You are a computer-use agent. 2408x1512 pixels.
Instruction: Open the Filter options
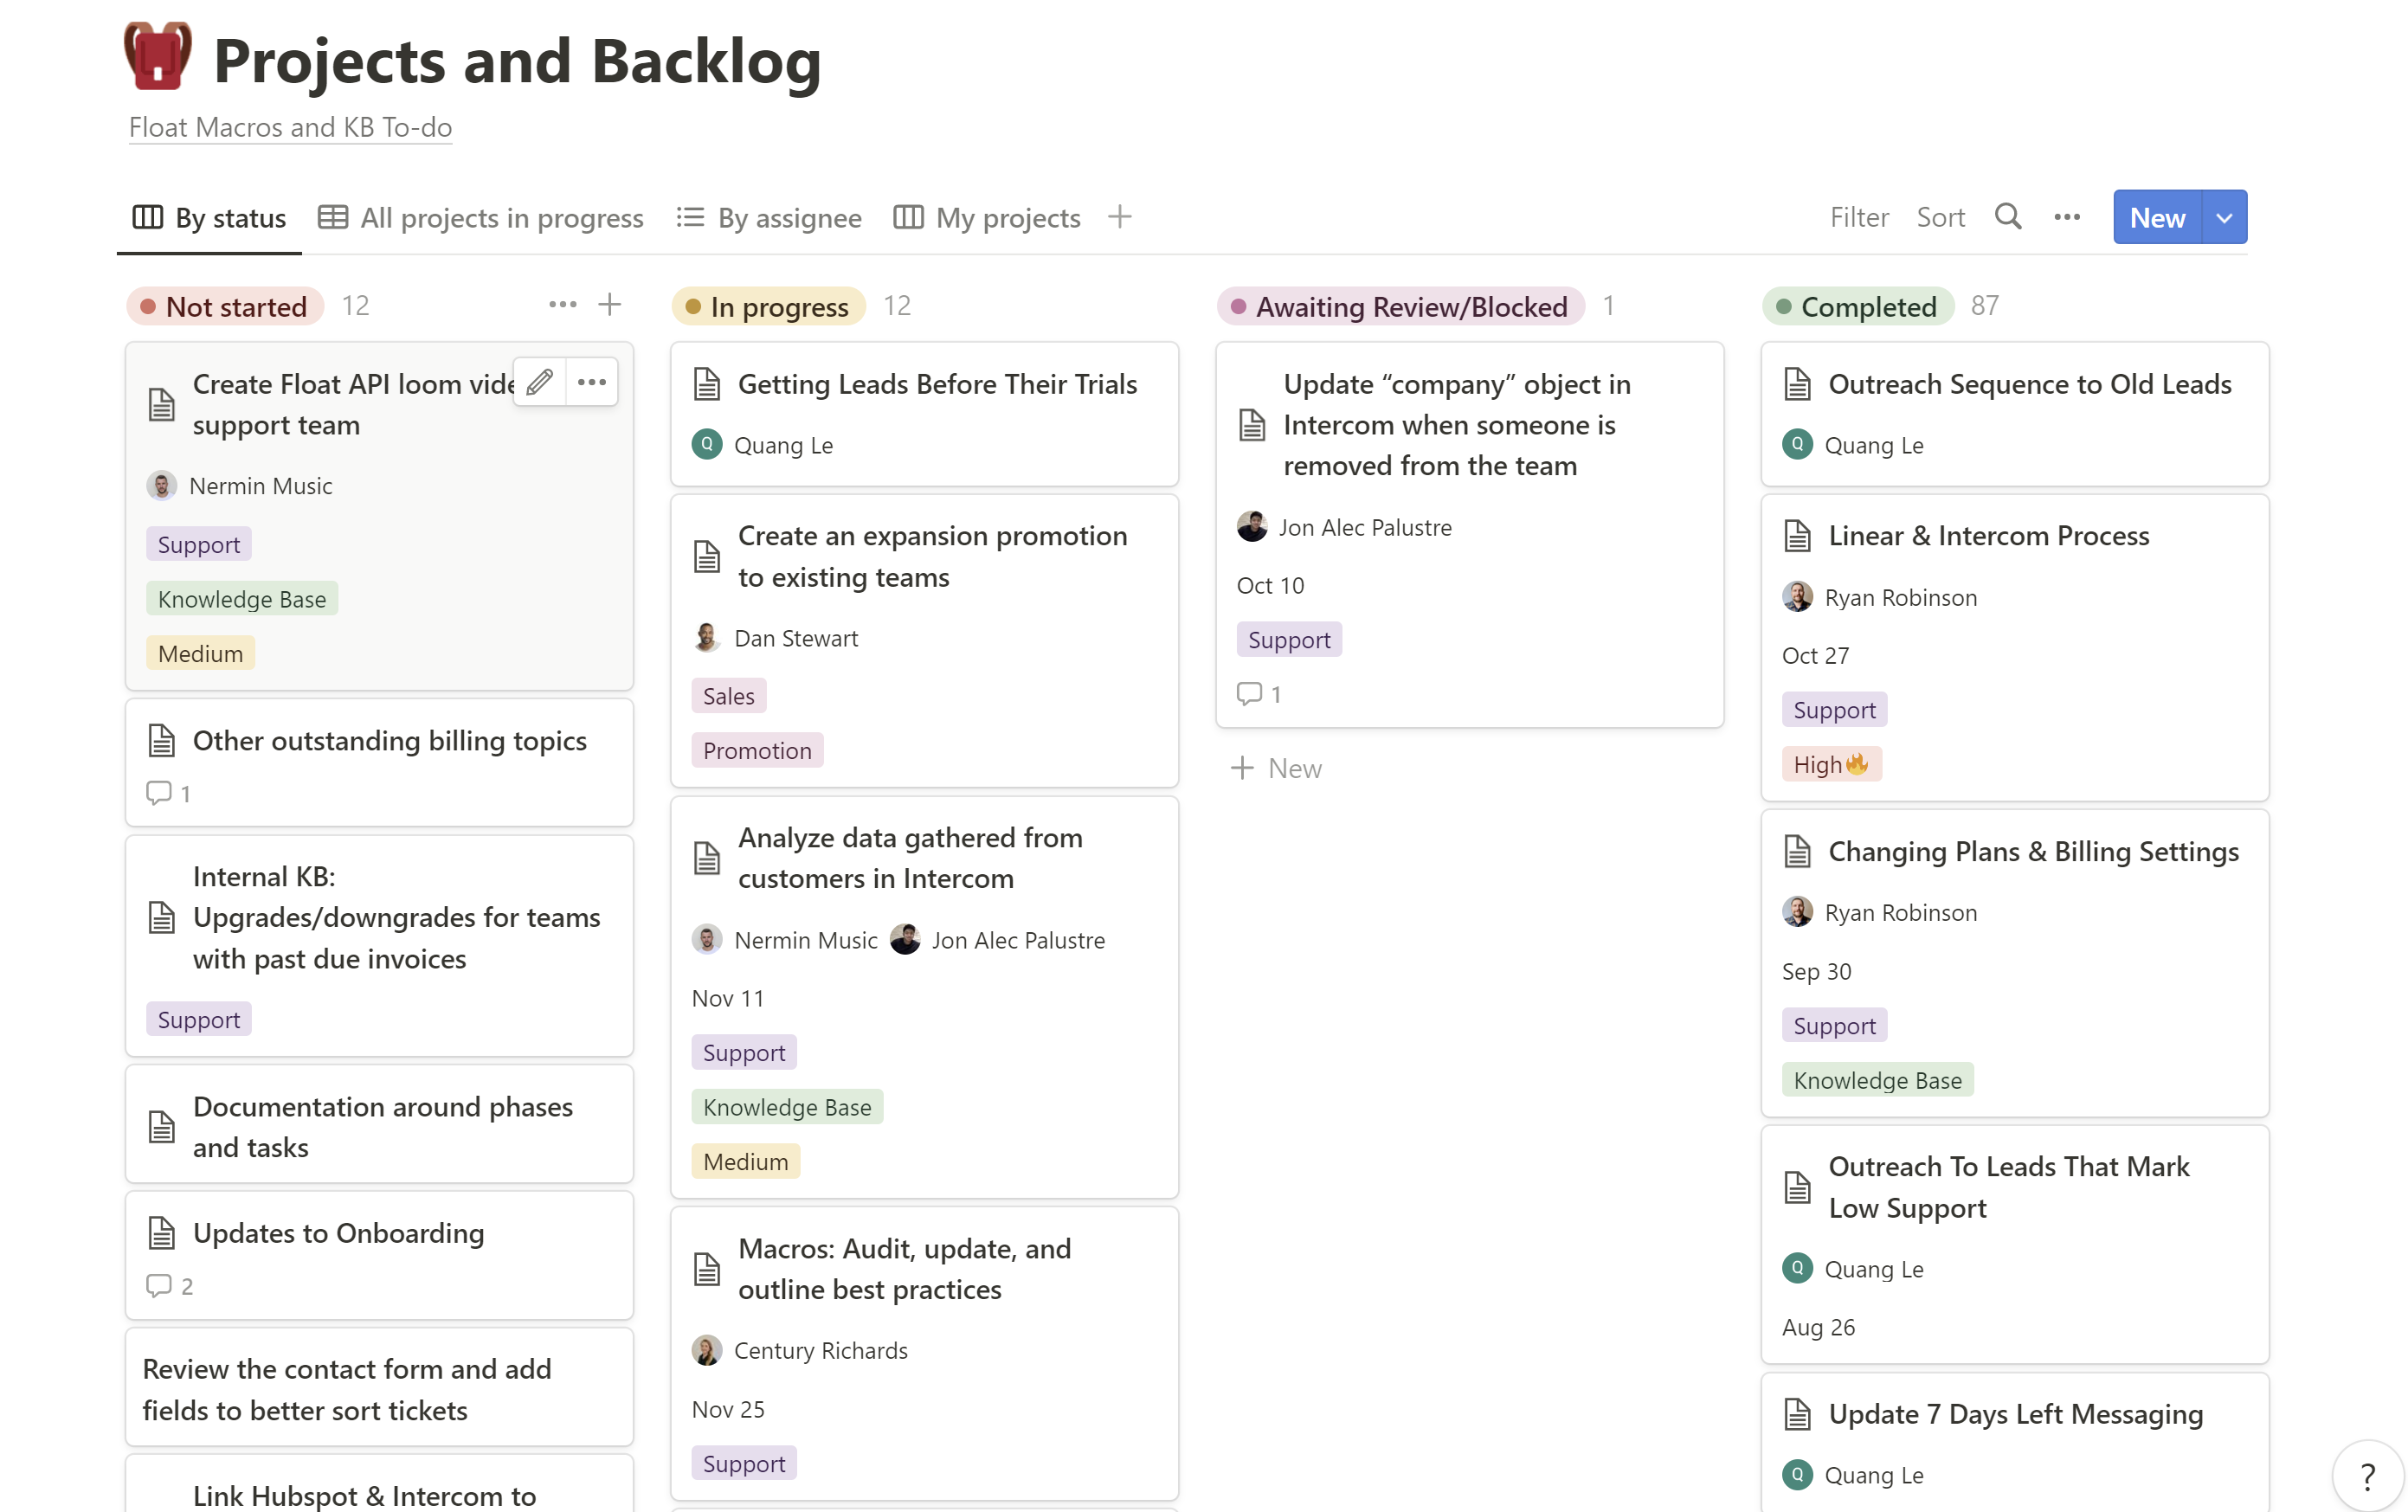click(x=1858, y=217)
